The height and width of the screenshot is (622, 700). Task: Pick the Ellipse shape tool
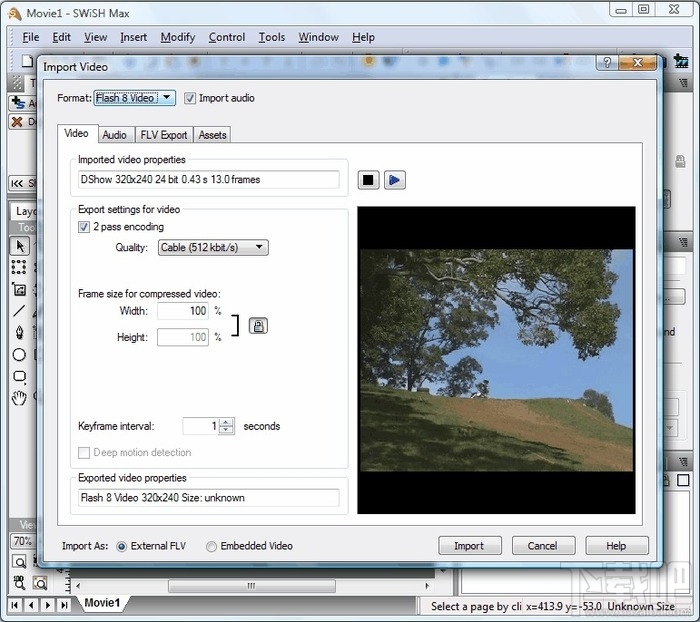tap(19, 354)
